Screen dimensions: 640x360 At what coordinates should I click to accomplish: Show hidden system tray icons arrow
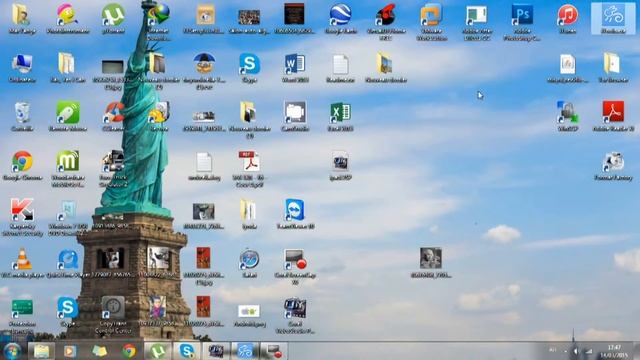pos(565,351)
